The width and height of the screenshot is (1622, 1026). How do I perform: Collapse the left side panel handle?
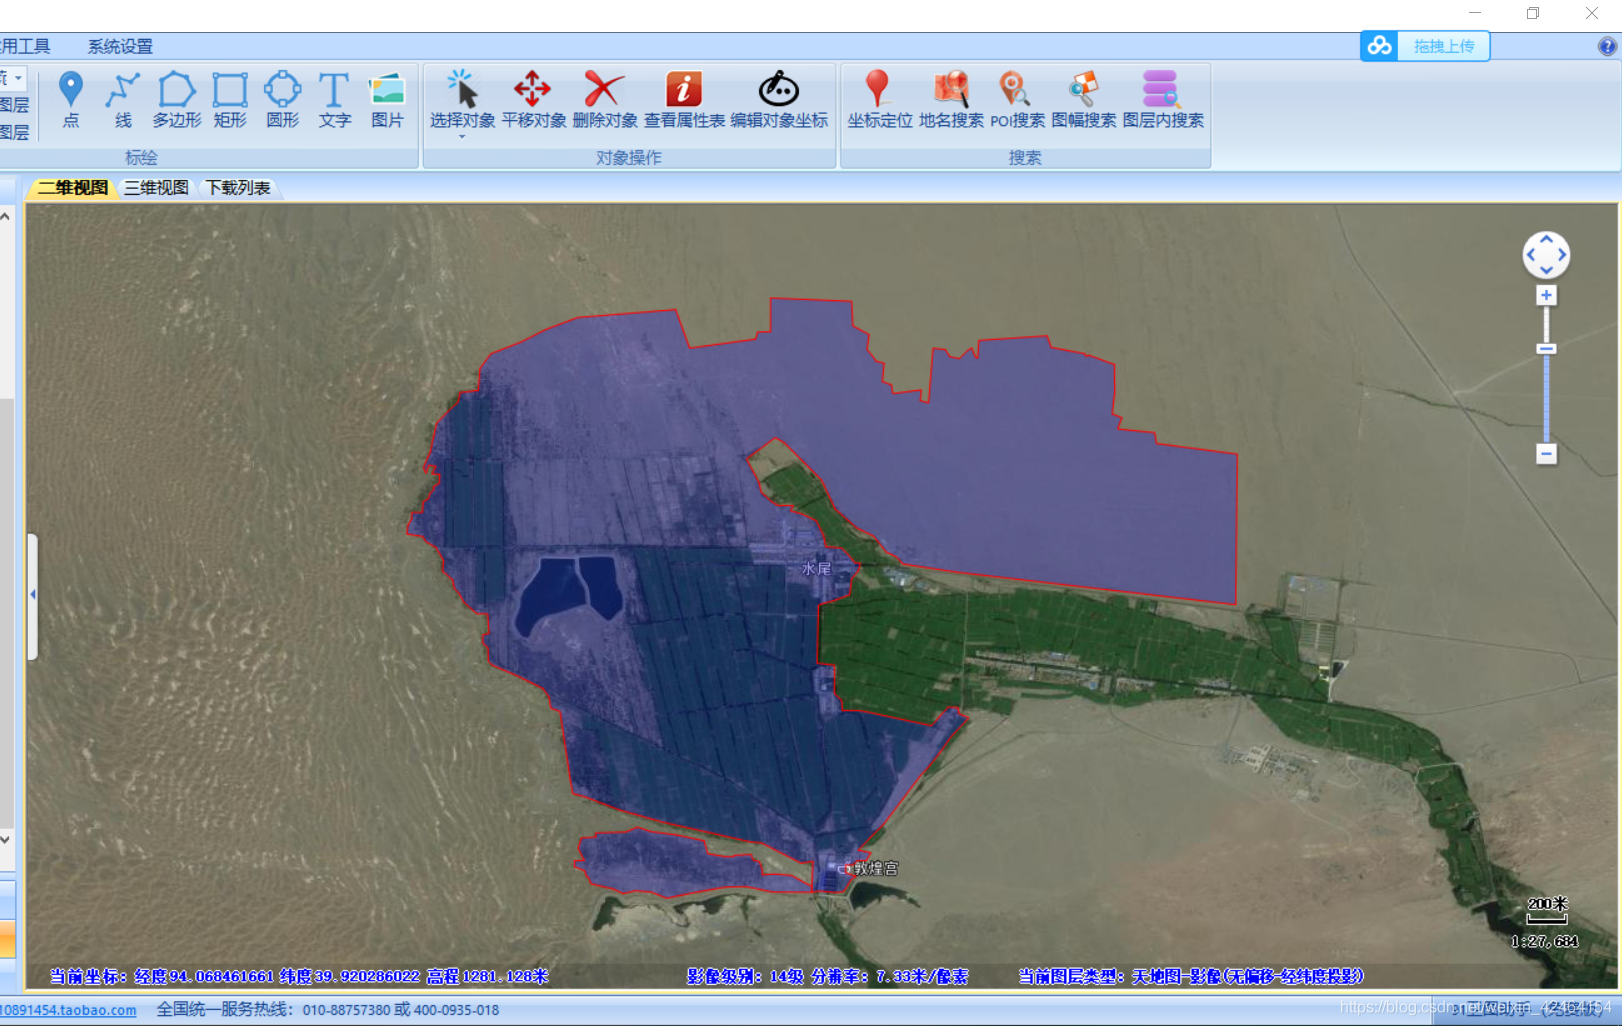(x=33, y=596)
